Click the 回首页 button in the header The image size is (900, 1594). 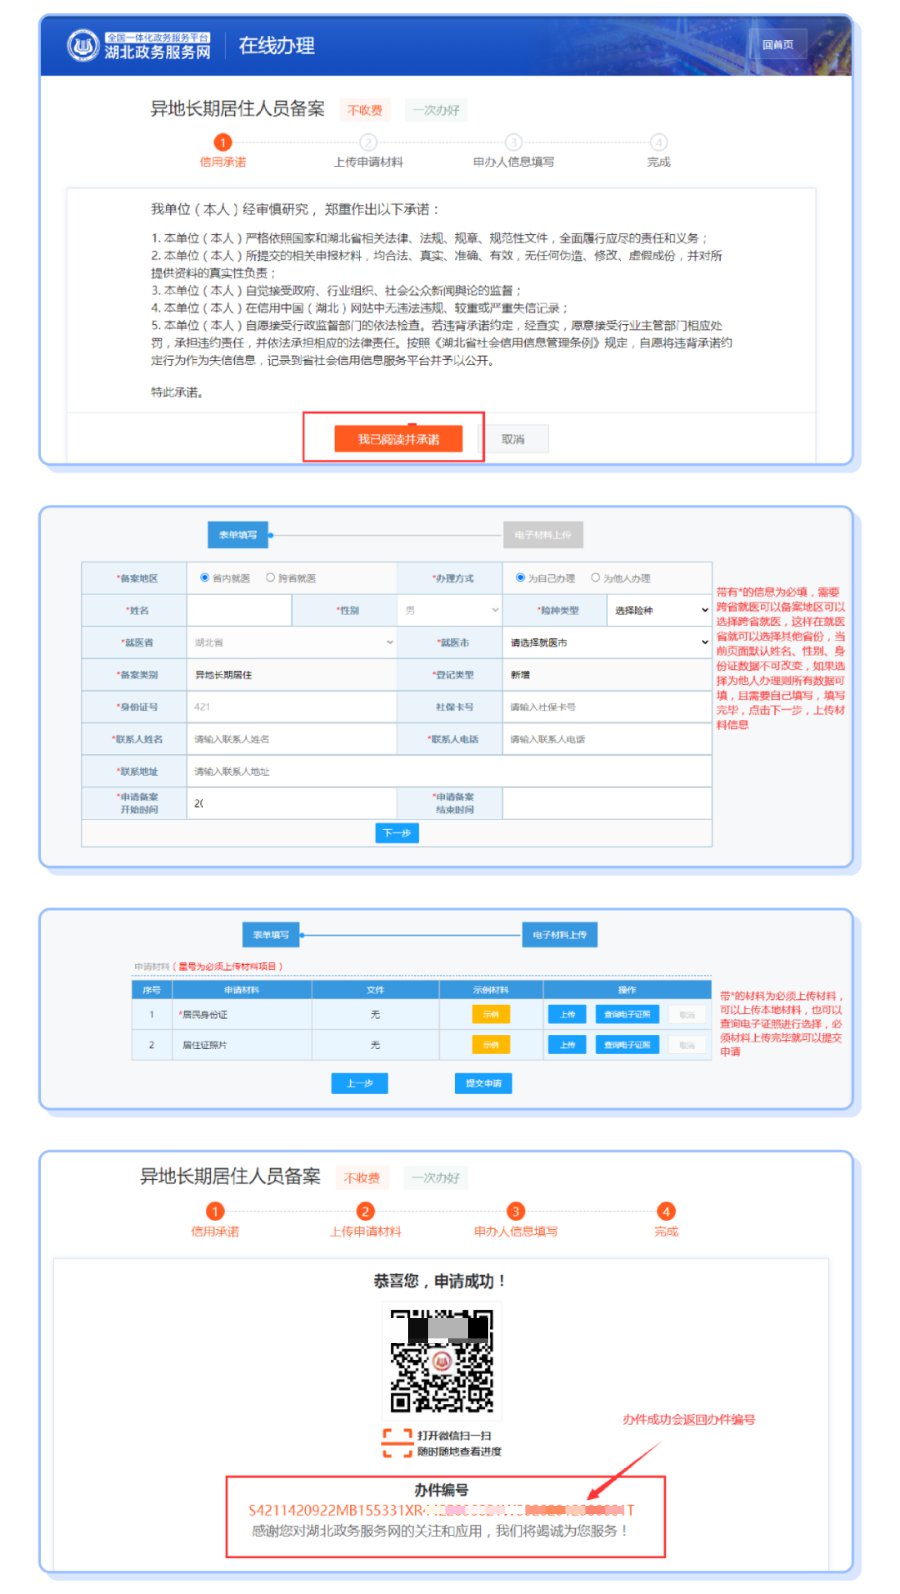777,44
